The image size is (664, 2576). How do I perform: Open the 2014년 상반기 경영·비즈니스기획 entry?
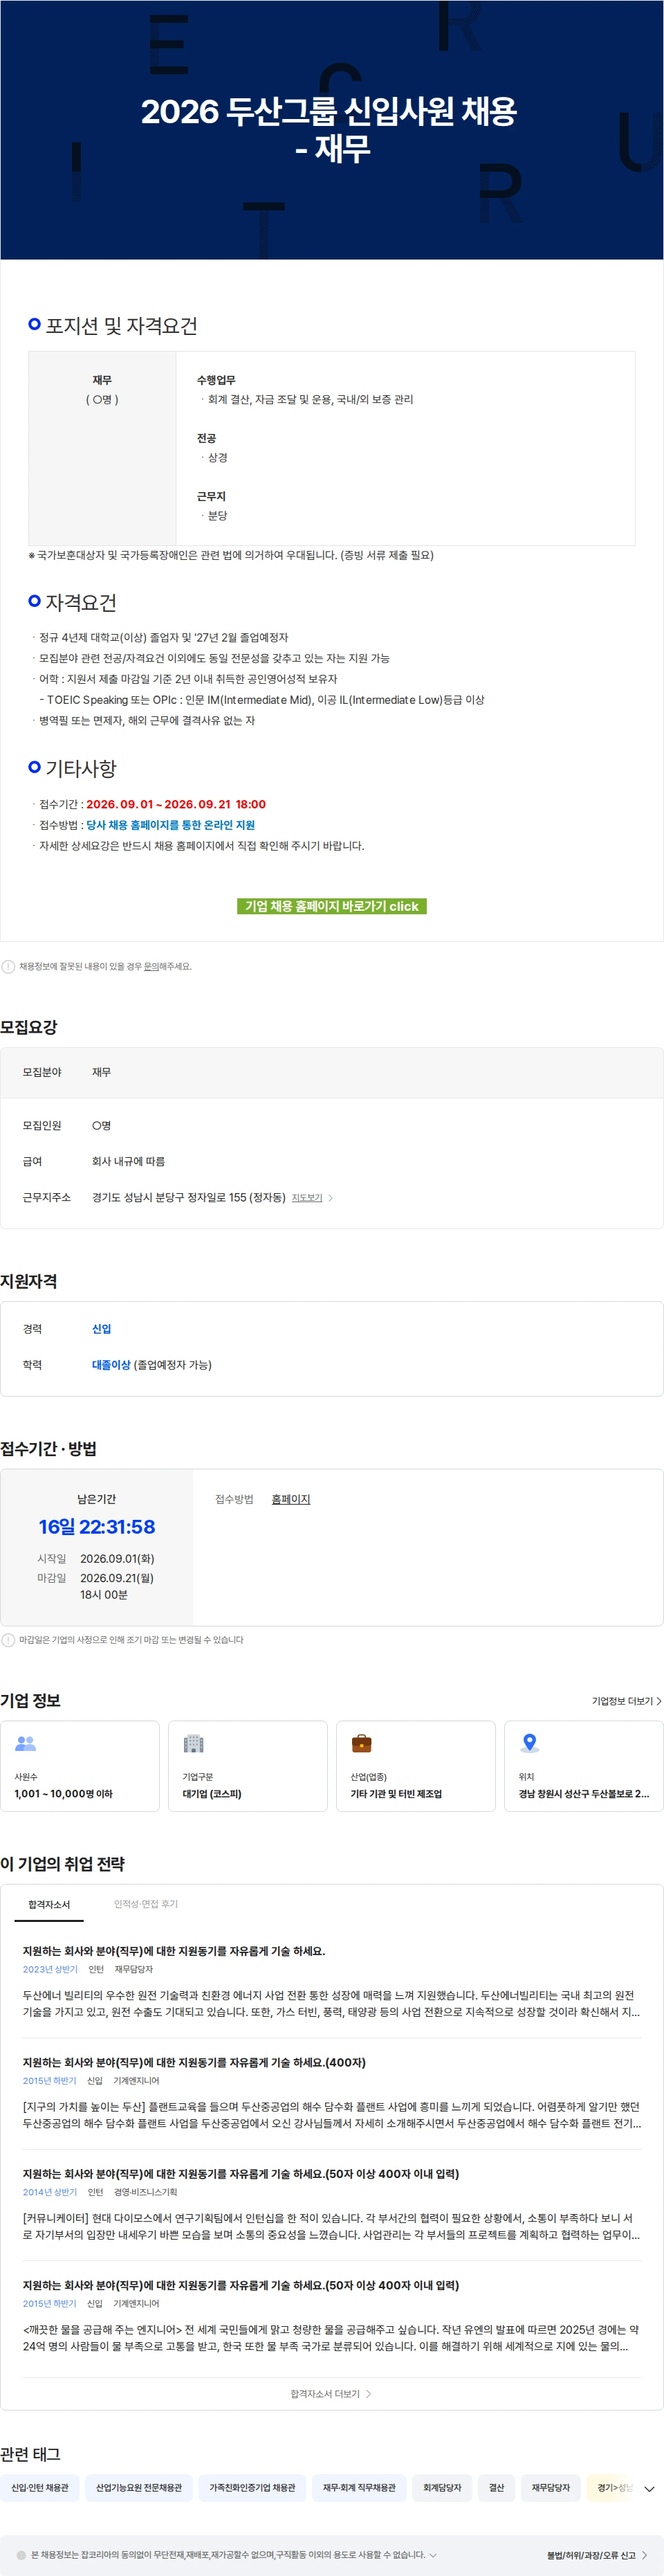(x=332, y=2205)
